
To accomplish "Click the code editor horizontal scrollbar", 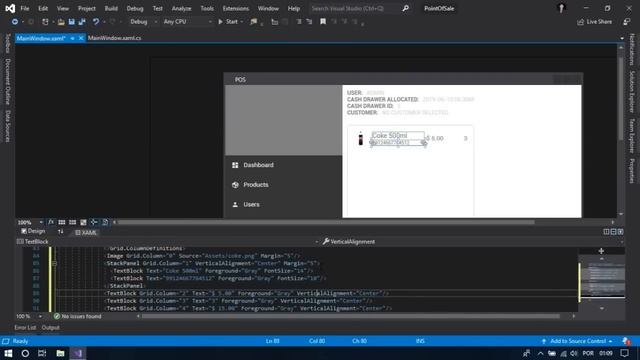I will pyautogui.click(x=351, y=316).
